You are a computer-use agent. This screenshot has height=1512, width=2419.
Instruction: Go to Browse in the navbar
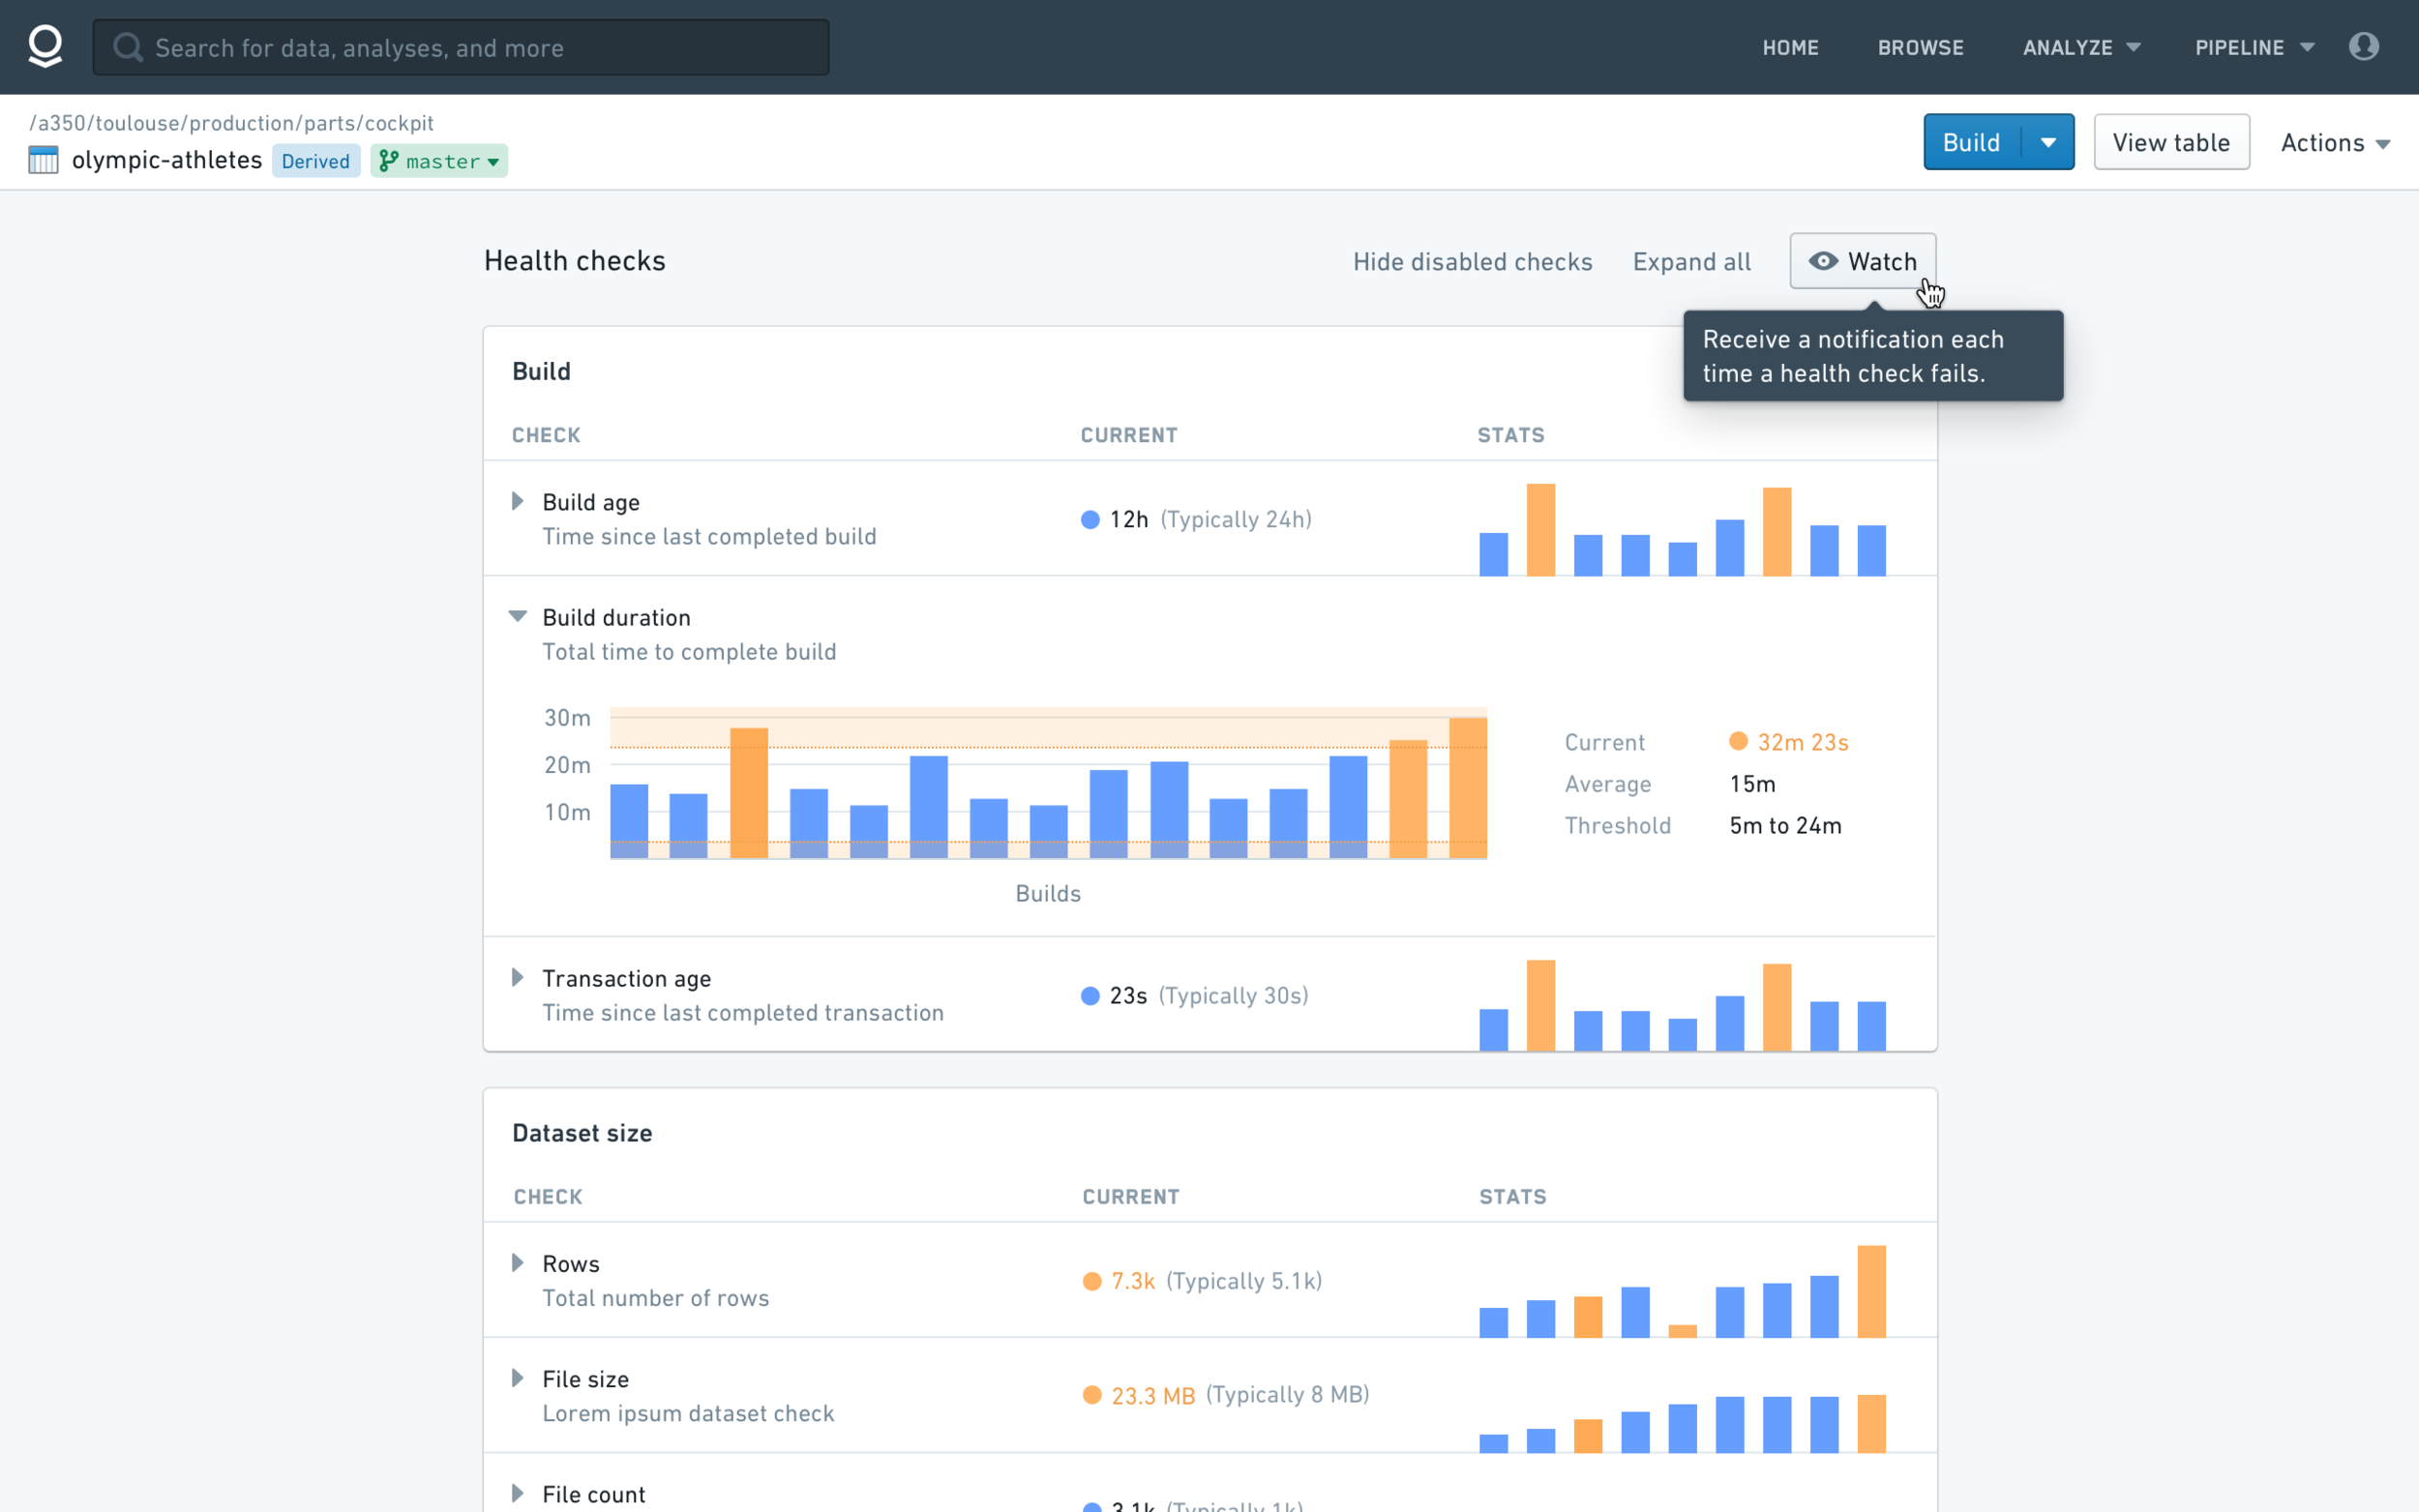tap(1920, 47)
